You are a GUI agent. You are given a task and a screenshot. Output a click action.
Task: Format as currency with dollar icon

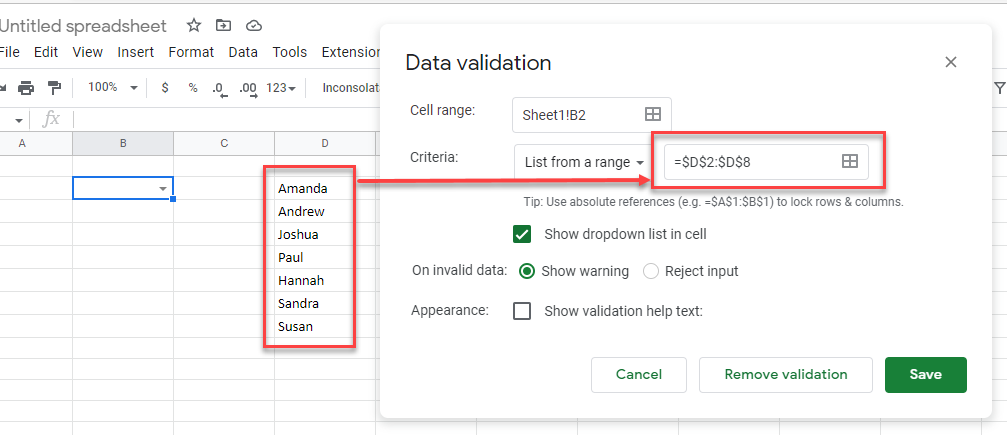click(165, 88)
